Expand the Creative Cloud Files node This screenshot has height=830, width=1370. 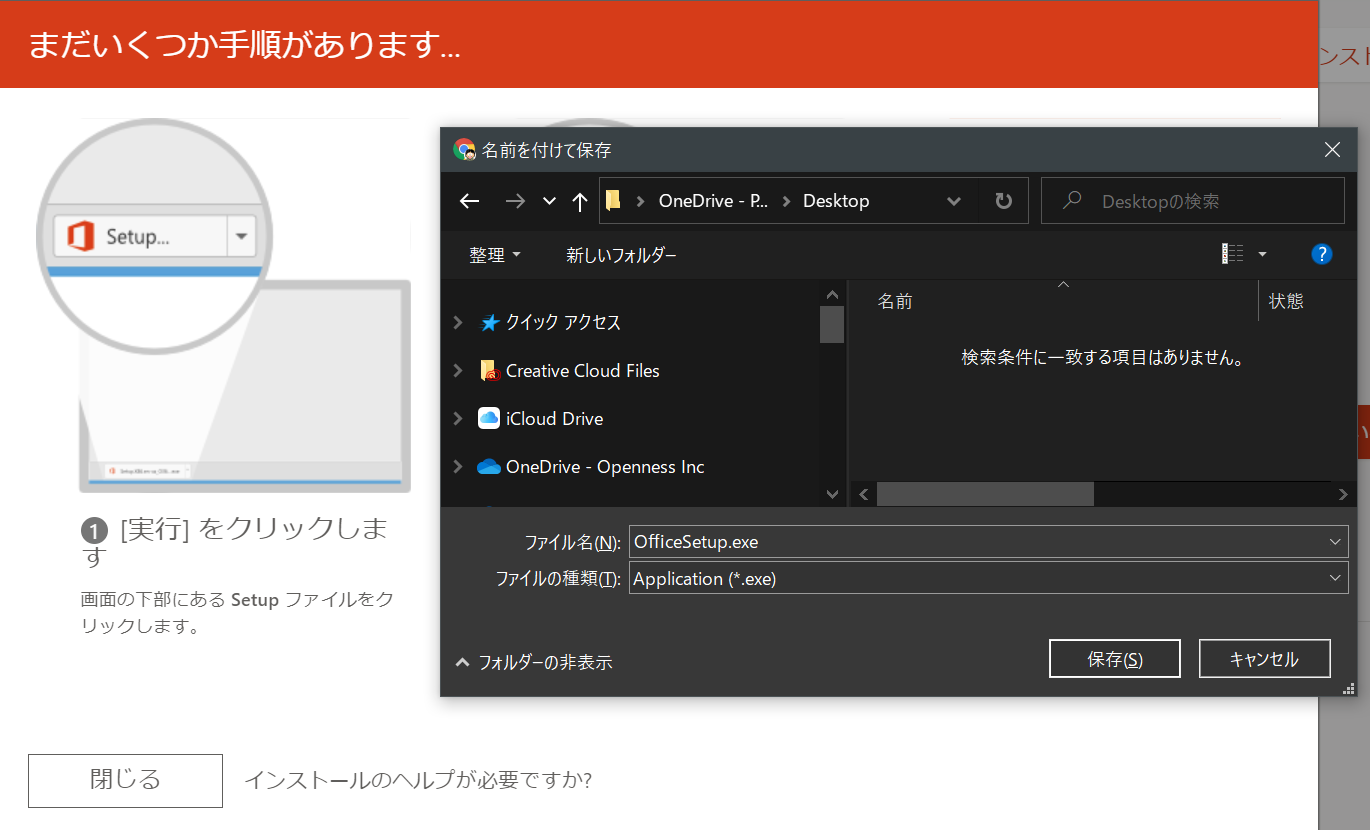(458, 370)
